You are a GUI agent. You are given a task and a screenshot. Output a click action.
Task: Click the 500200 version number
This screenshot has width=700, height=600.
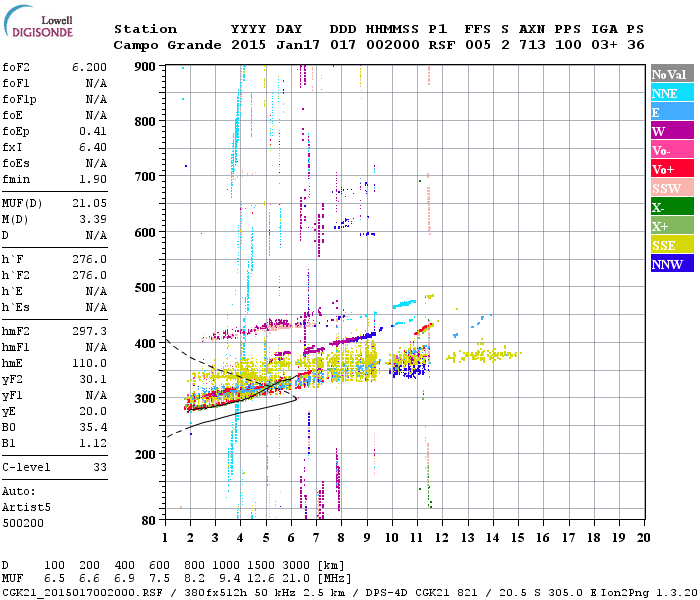23,523
